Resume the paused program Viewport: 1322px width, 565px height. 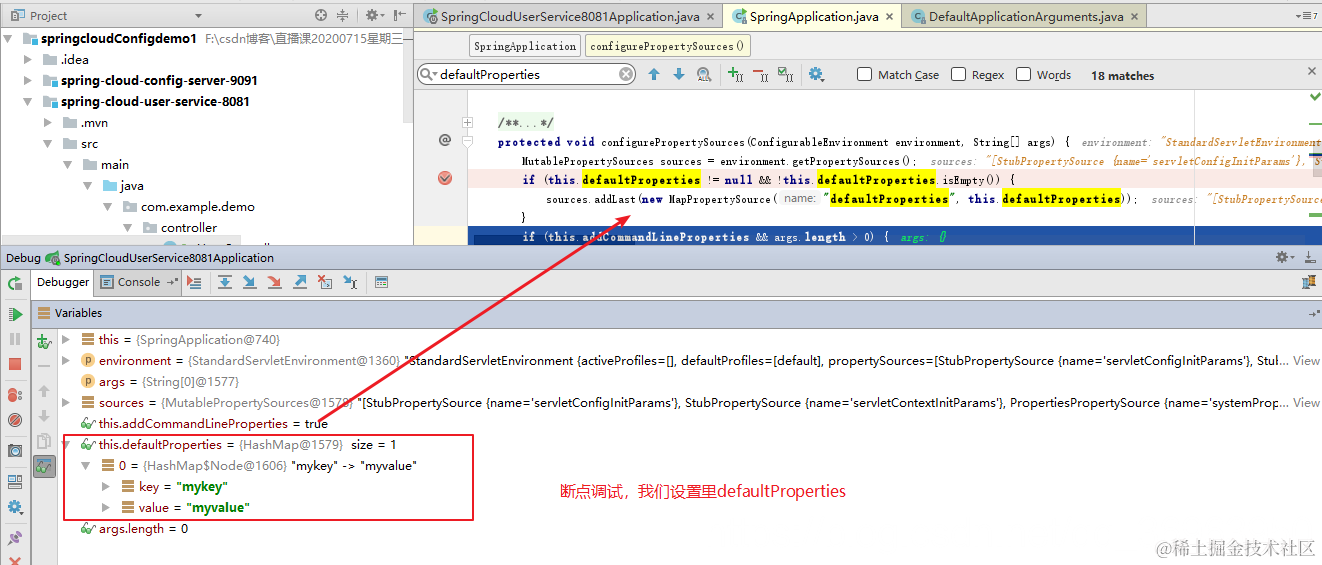click(x=15, y=315)
